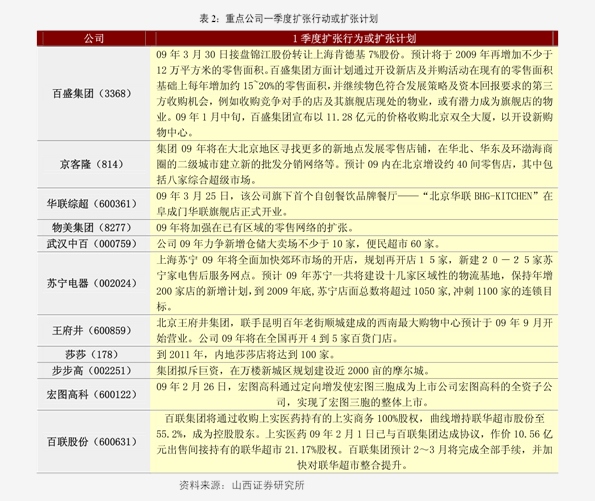Click the table title 表2 caption
The width and height of the screenshot is (595, 501).
coord(288,18)
